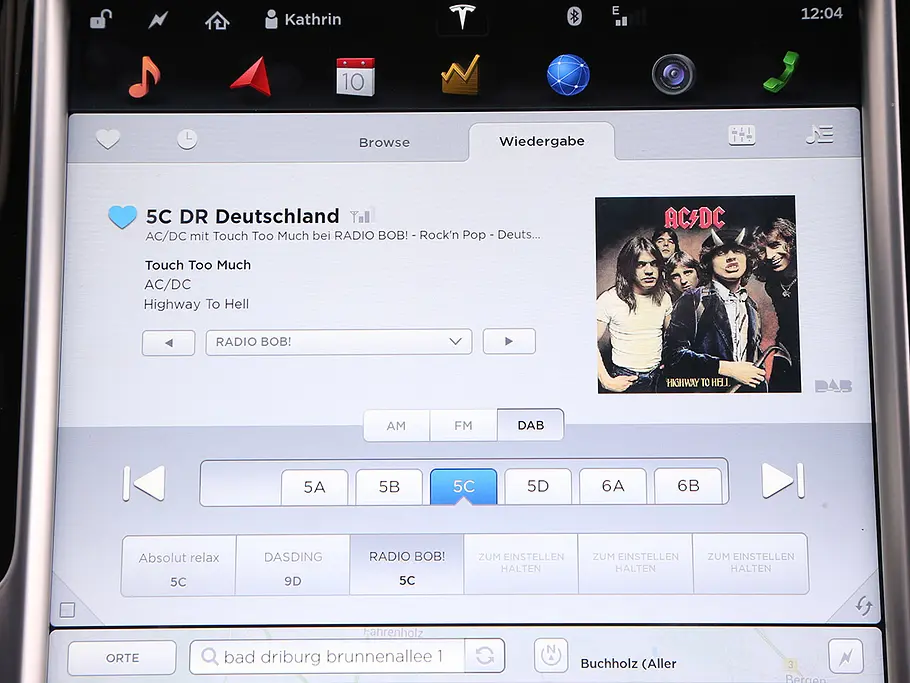This screenshot has height=683, width=910.
Task: Open the Phone app green handset
Action: [781, 72]
